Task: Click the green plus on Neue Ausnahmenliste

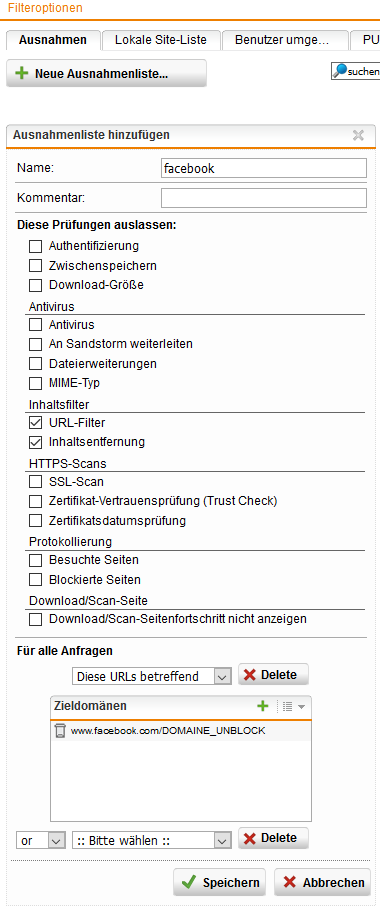Action: click(x=21, y=73)
